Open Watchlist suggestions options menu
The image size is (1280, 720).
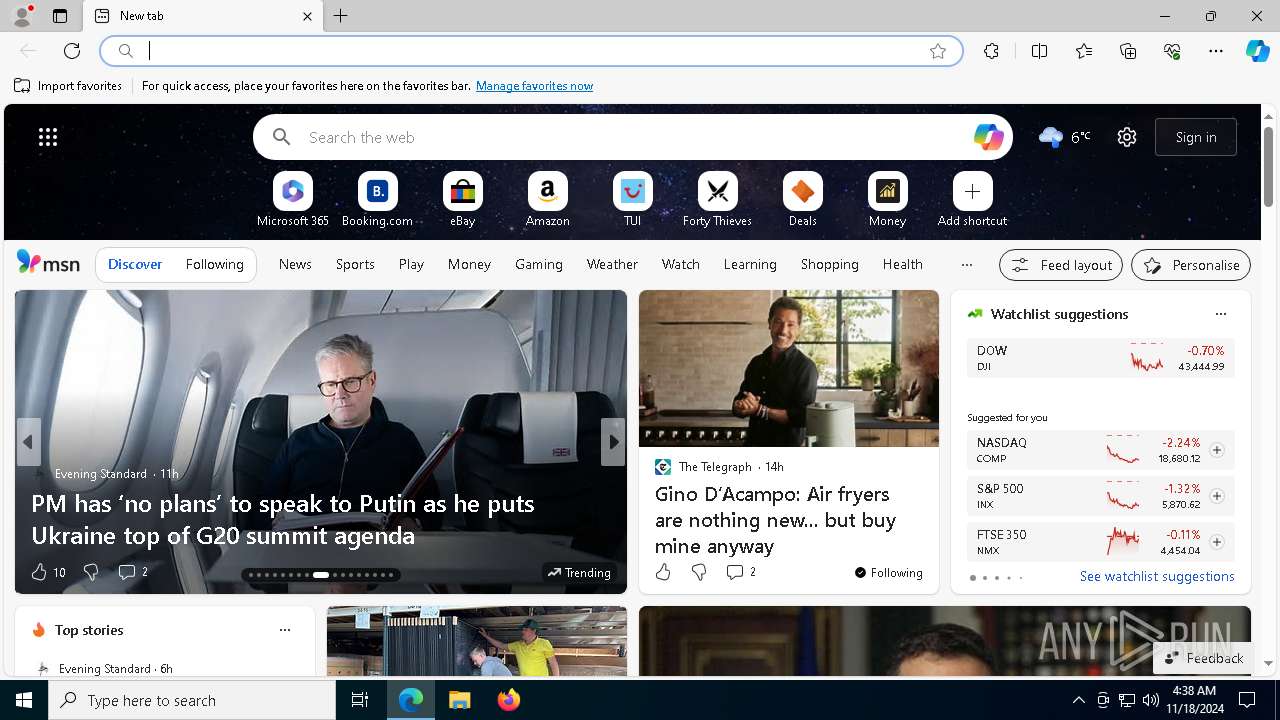click(x=1220, y=314)
